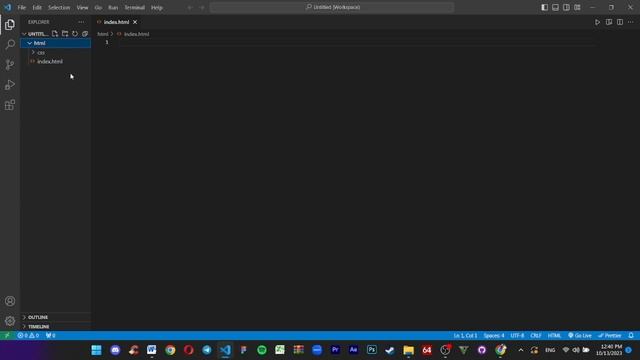Click the Run play icon in the editor toolbar
The width and height of the screenshot is (640, 360).
(x=598, y=22)
